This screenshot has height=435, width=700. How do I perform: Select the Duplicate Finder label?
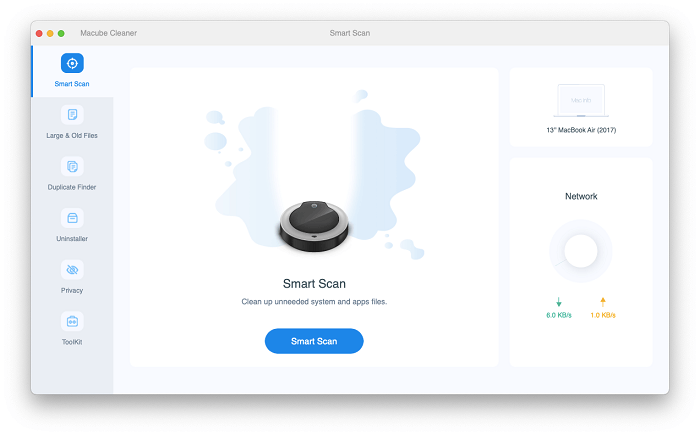72,187
